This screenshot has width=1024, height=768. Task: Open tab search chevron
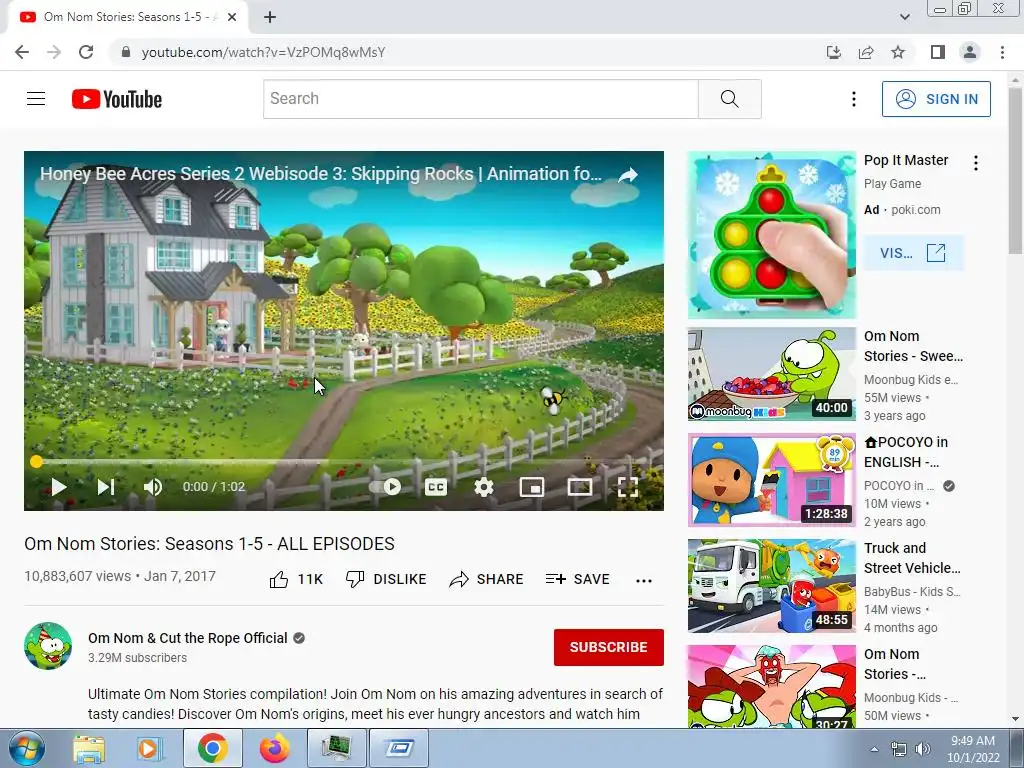904,18
